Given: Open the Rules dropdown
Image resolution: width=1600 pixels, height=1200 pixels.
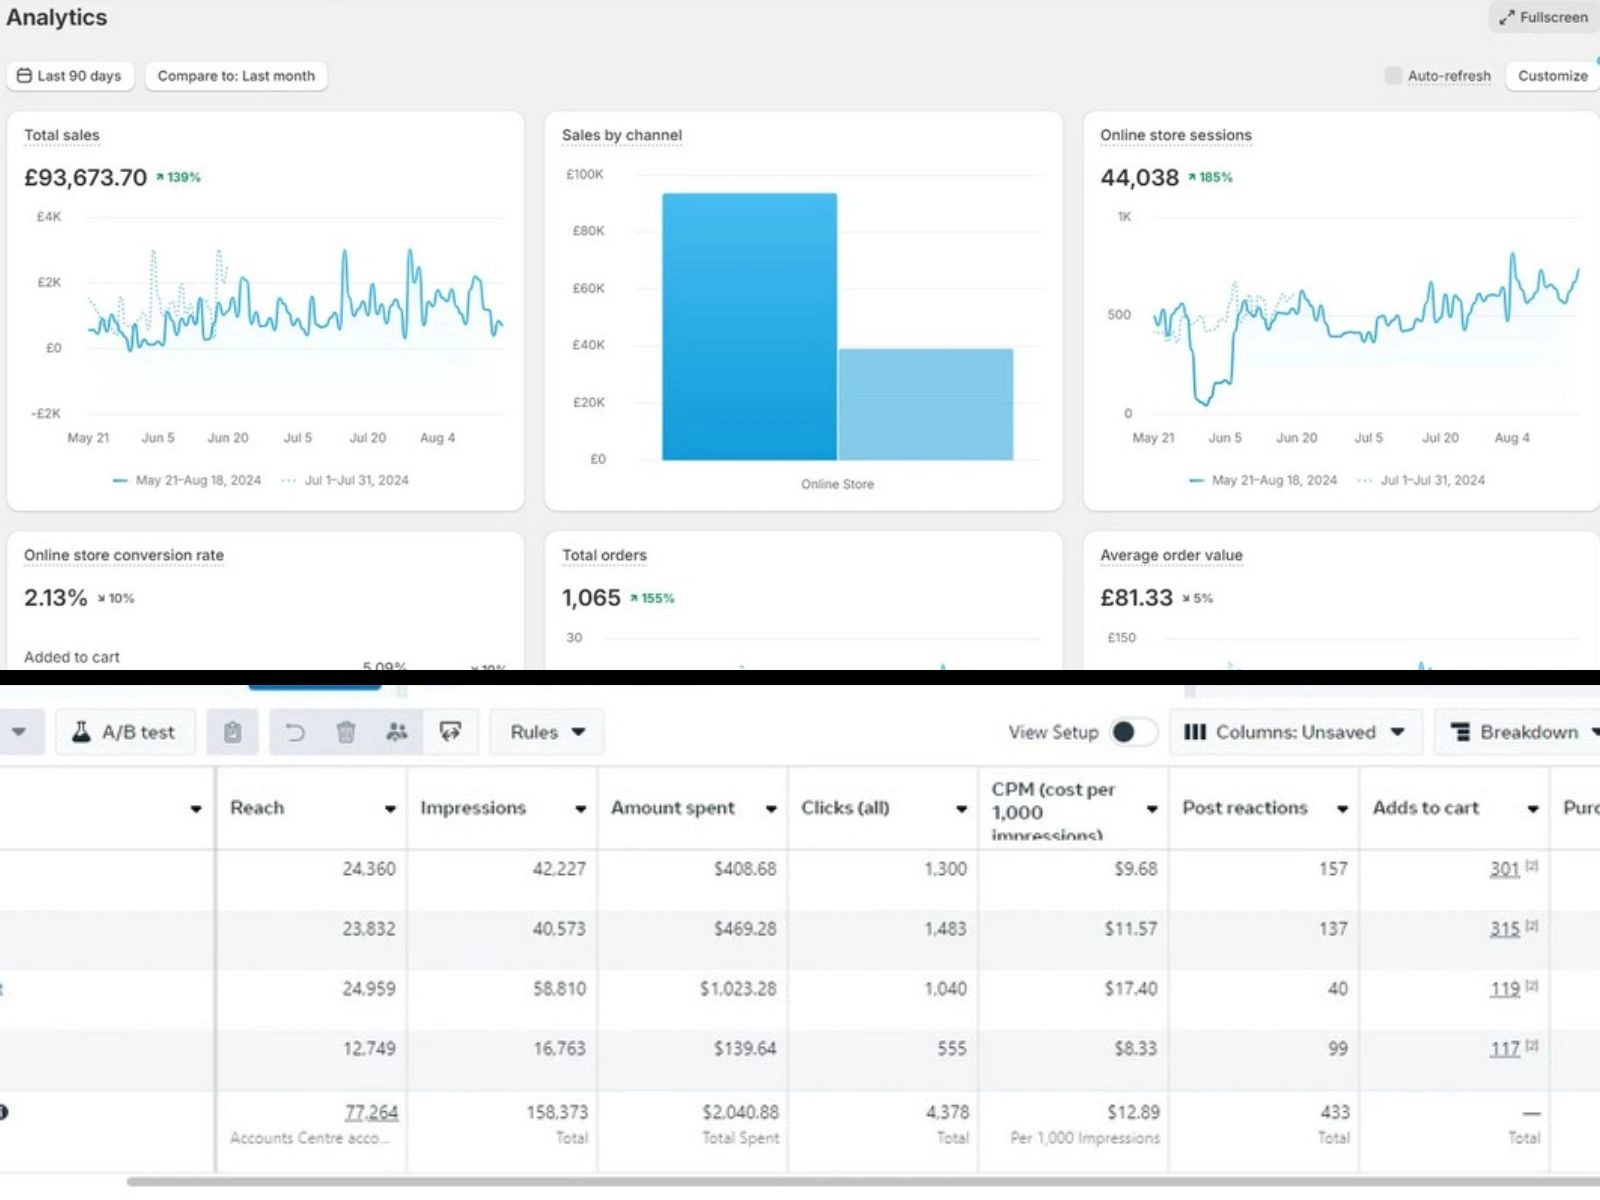Looking at the screenshot, I should [x=547, y=732].
